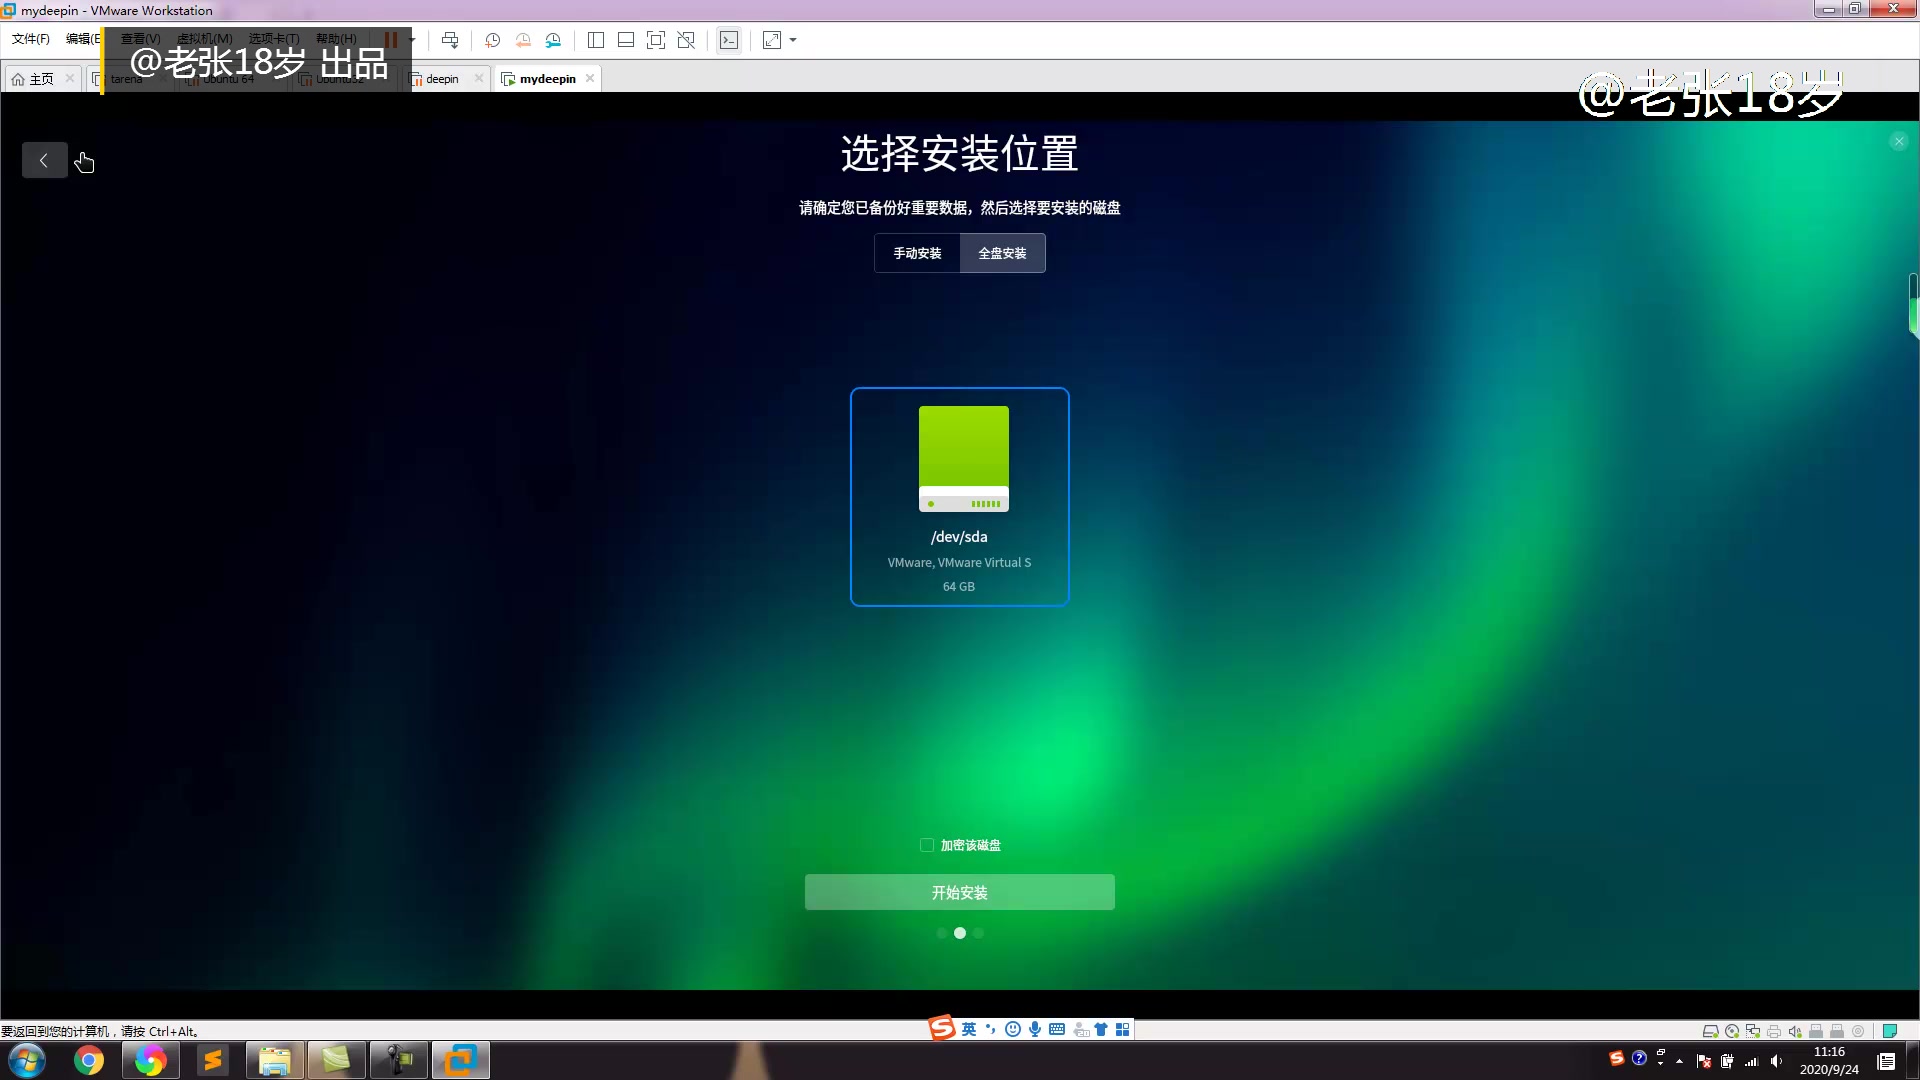Launch Google Chrome from the taskbar
Screen dimensions: 1920x1080
[x=89, y=1060]
